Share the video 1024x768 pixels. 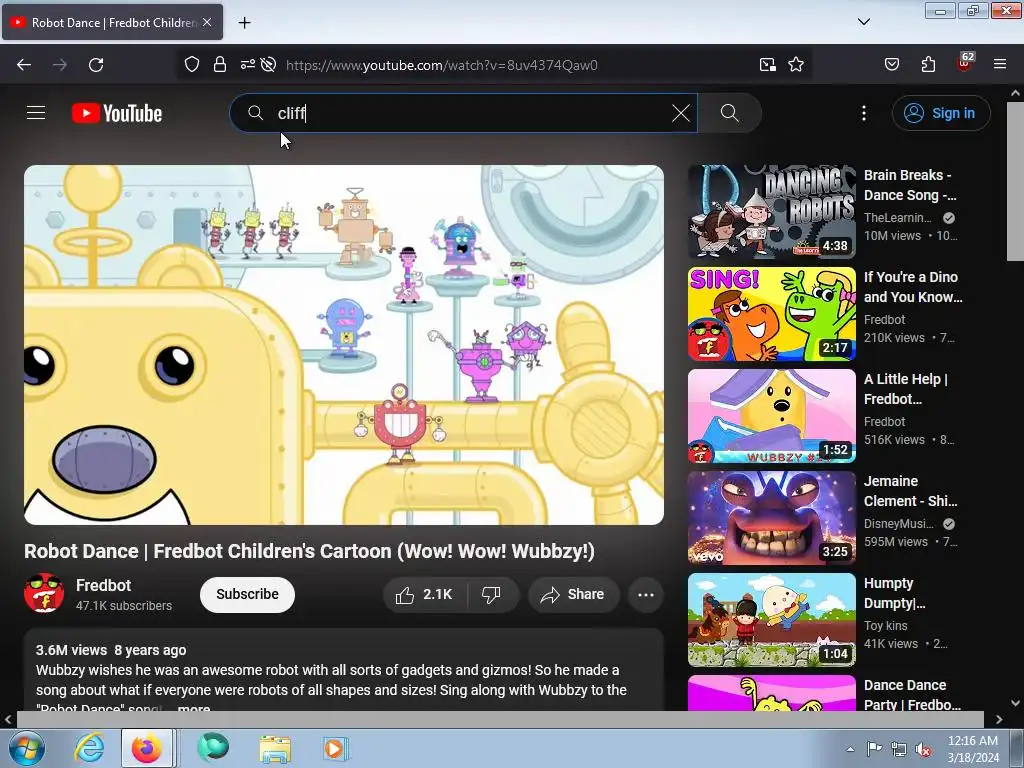[x=573, y=594]
